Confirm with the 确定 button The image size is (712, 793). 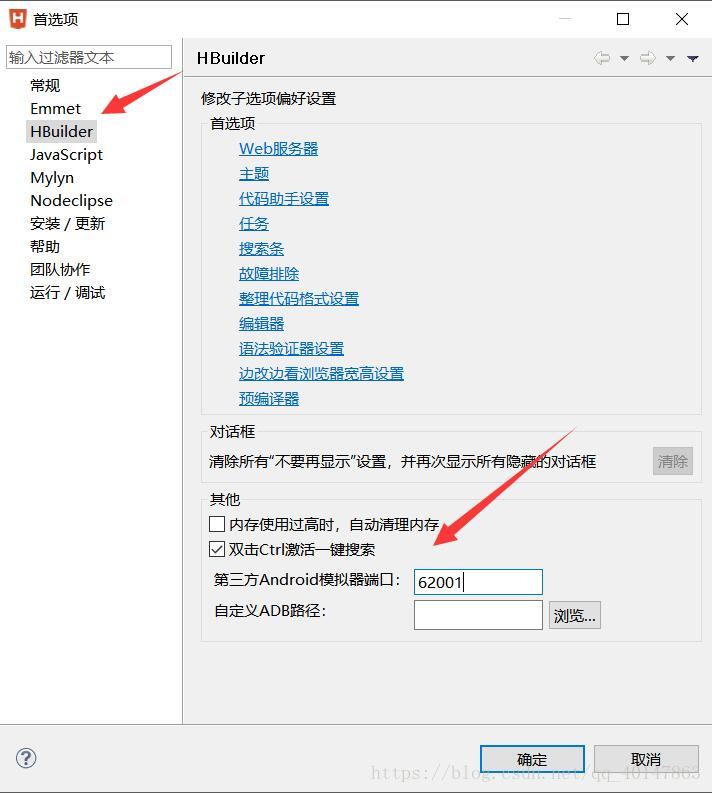click(532, 759)
